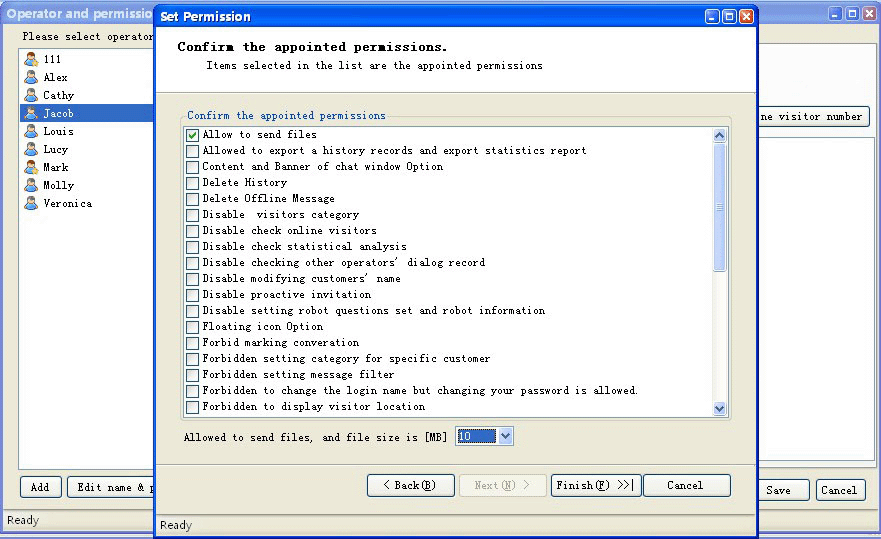881x539 pixels.
Task: Cancel the Set Permission dialog
Action: [x=687, y=485]
